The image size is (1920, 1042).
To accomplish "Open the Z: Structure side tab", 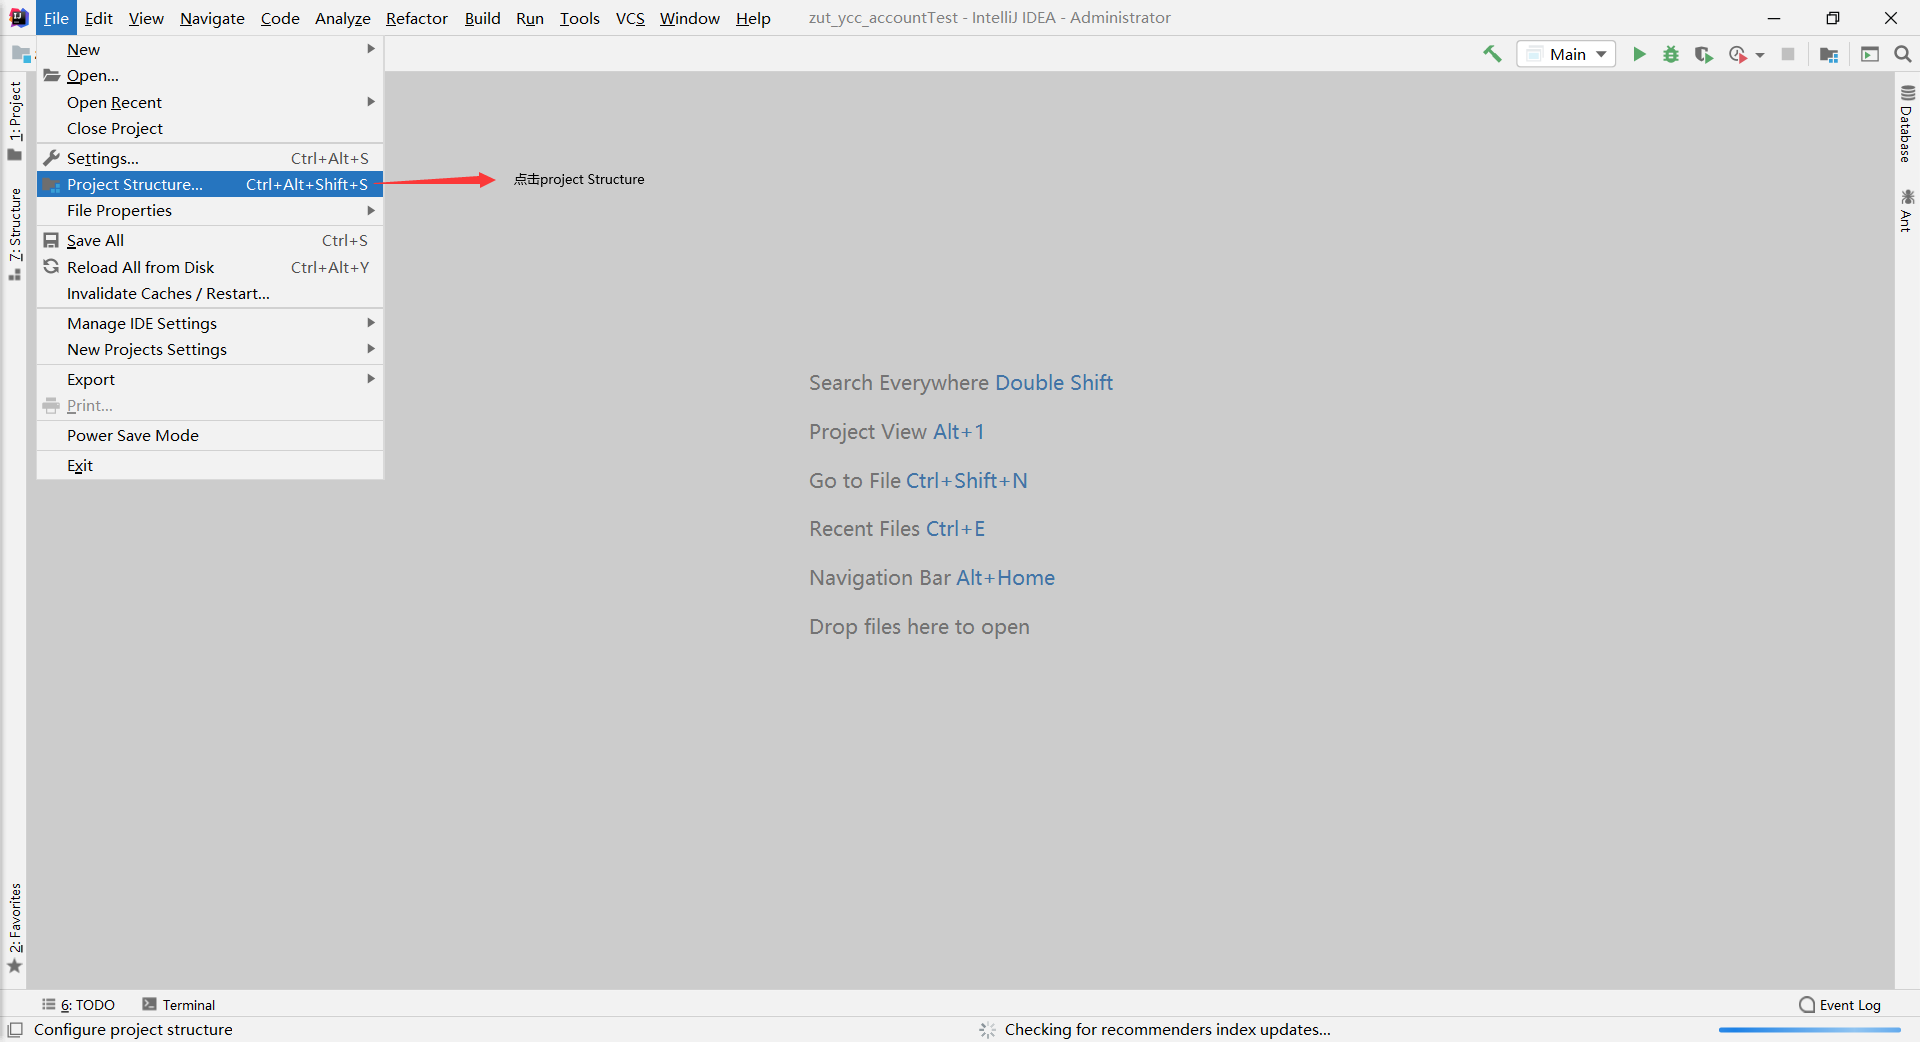I will coord(15,234).
